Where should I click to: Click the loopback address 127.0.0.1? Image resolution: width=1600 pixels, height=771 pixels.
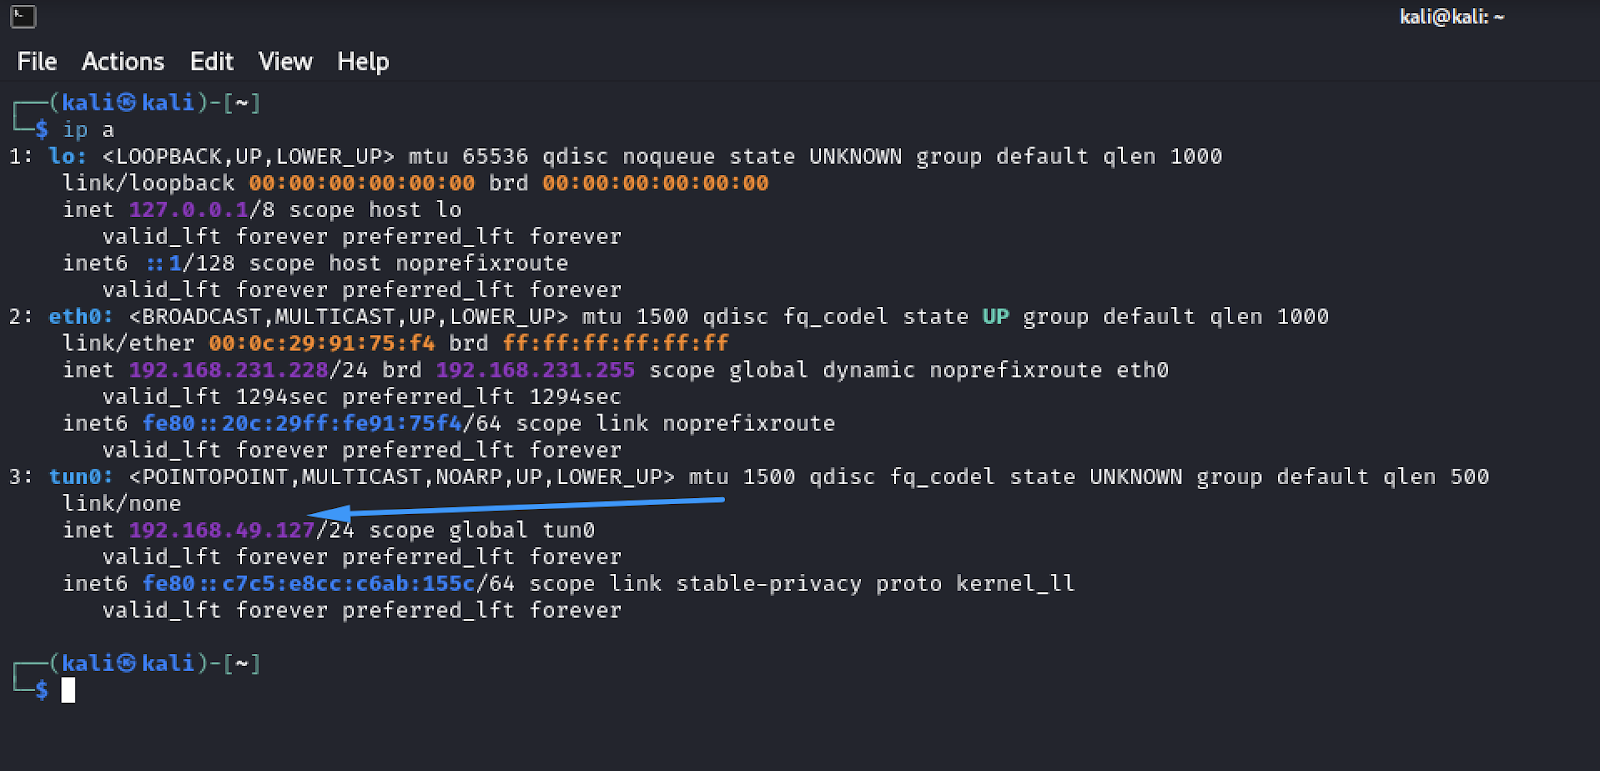click(x=188, y=210)
